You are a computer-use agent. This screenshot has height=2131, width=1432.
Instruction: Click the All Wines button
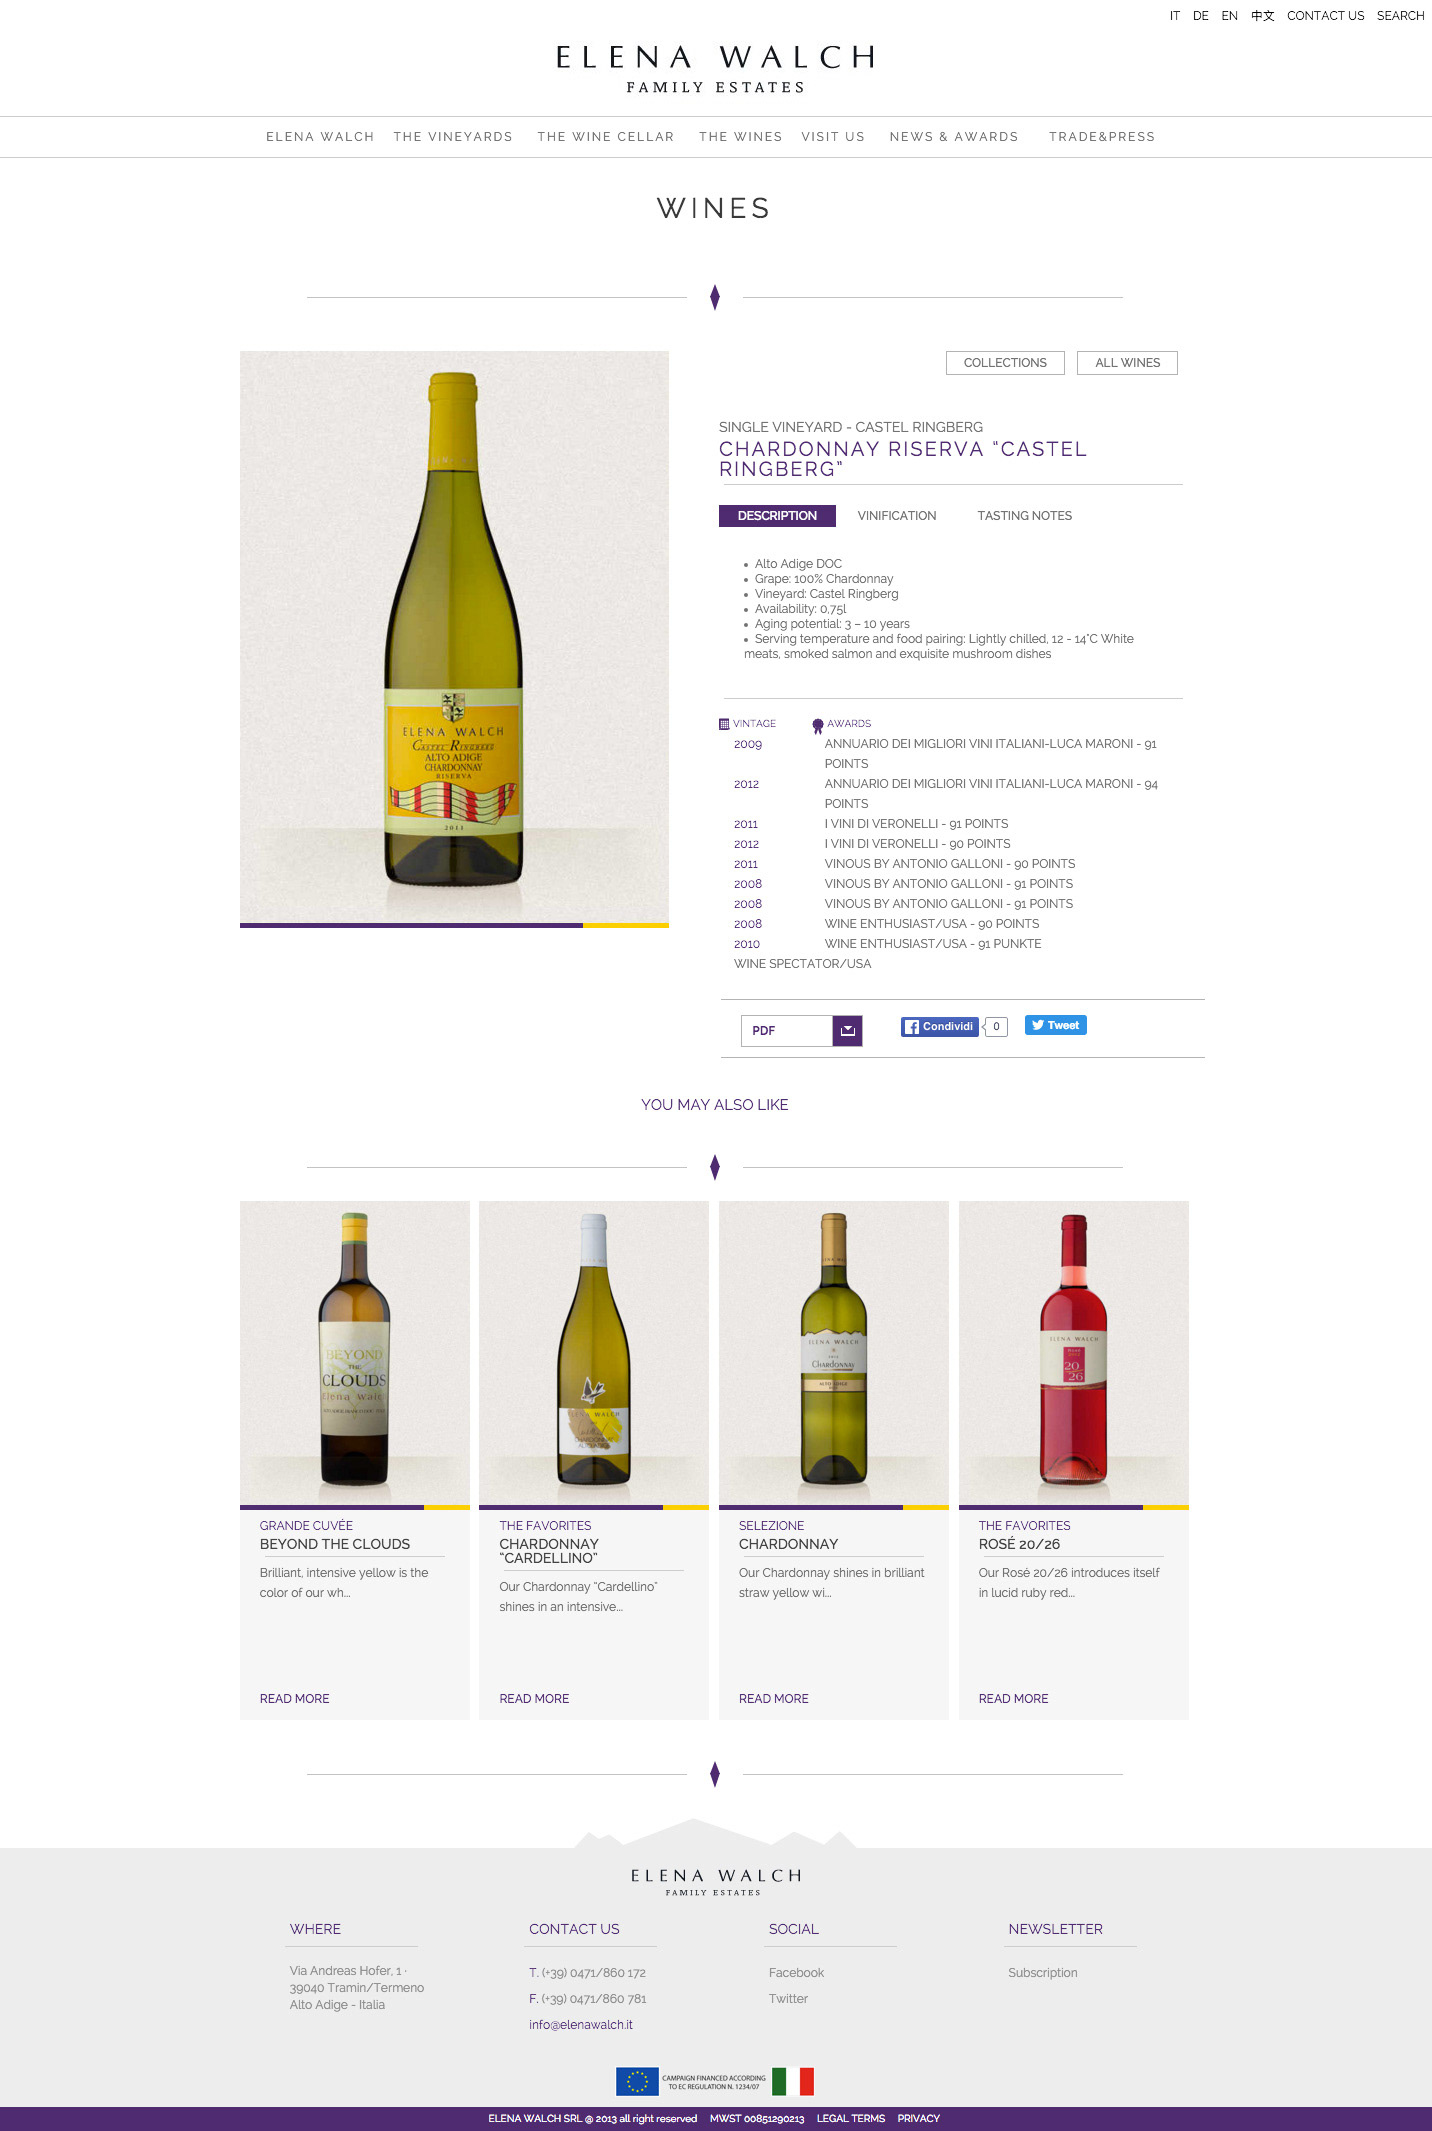[x=1127, y=363]
